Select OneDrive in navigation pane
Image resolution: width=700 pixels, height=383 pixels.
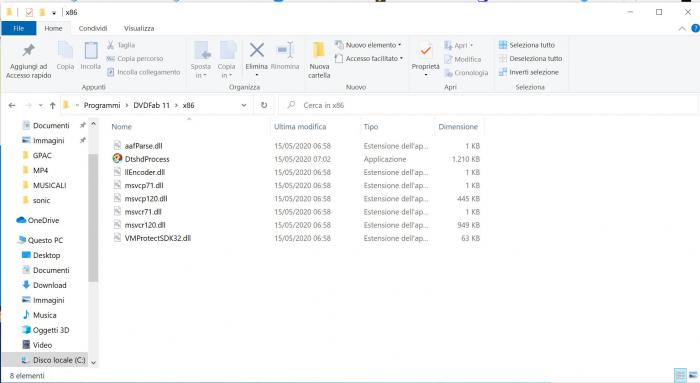(x=43, y=220)
